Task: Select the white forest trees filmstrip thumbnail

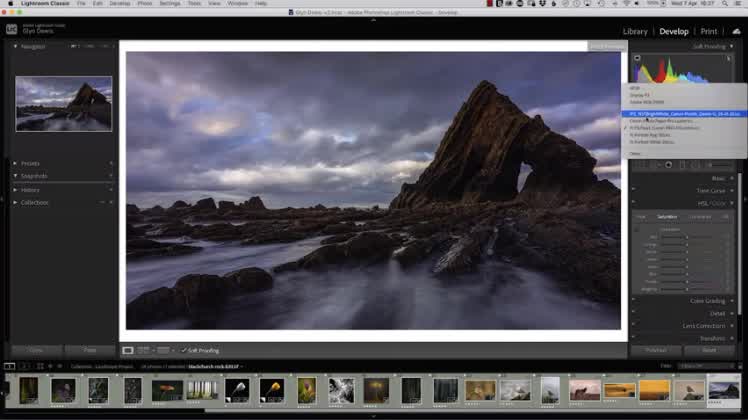Action: tap(202, 390)
